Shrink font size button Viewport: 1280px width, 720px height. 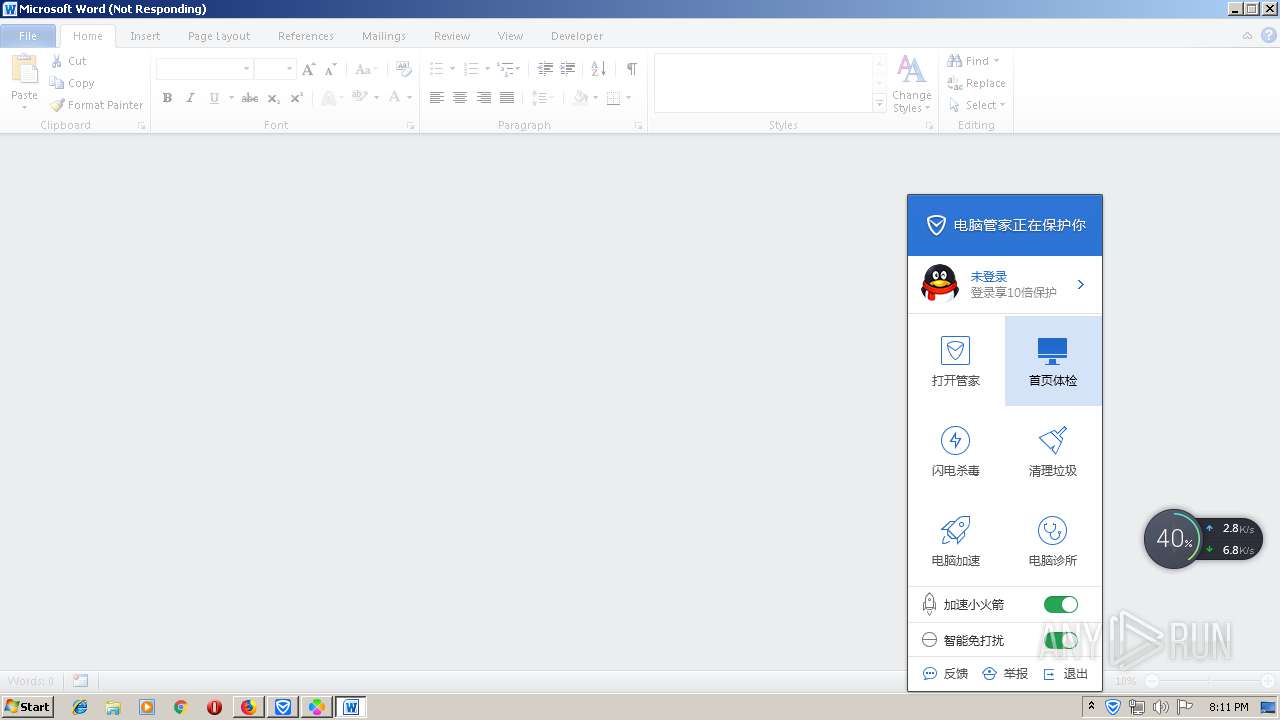pyautogui.click(x=331, y=69)
